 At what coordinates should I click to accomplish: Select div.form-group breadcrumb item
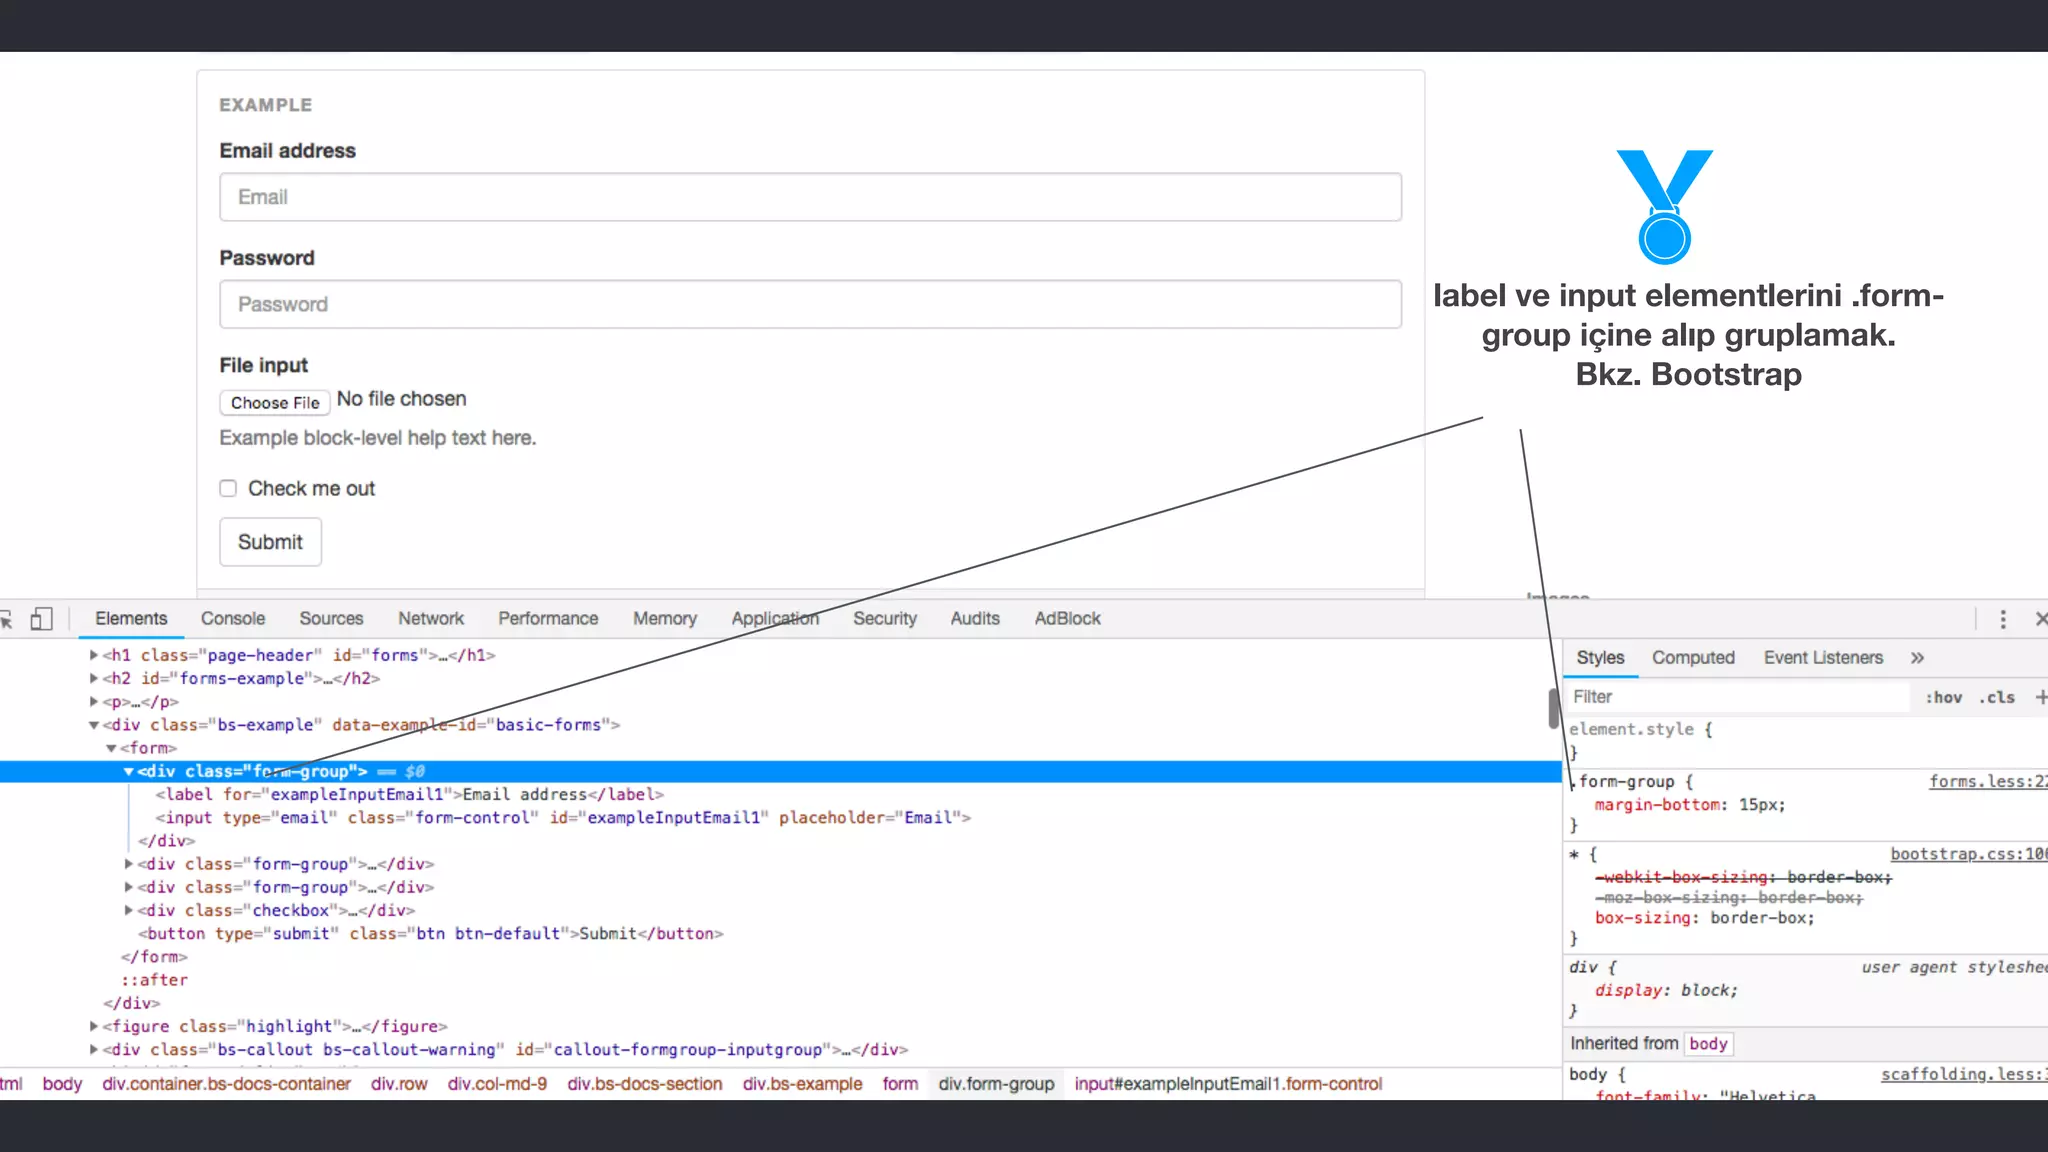tap(996, 1084)
